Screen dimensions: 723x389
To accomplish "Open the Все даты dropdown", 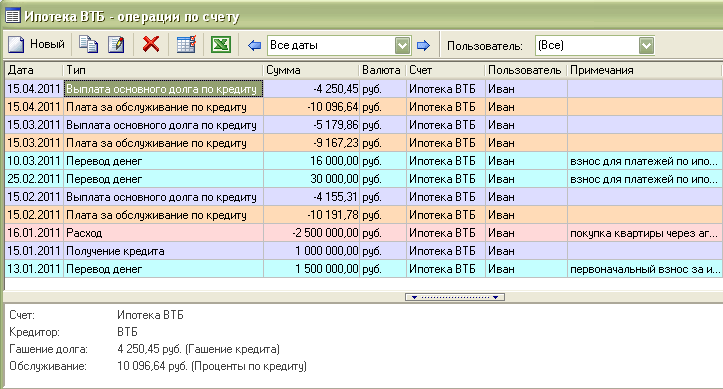I will 403,45.
